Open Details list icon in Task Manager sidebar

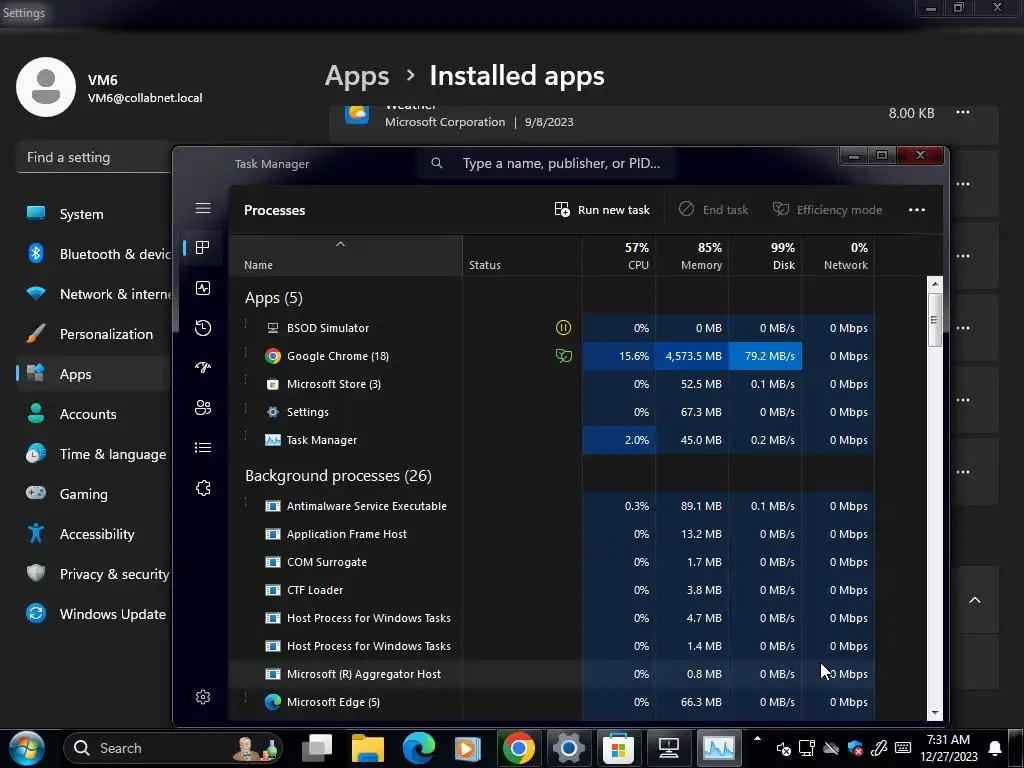tap(202, 447)
